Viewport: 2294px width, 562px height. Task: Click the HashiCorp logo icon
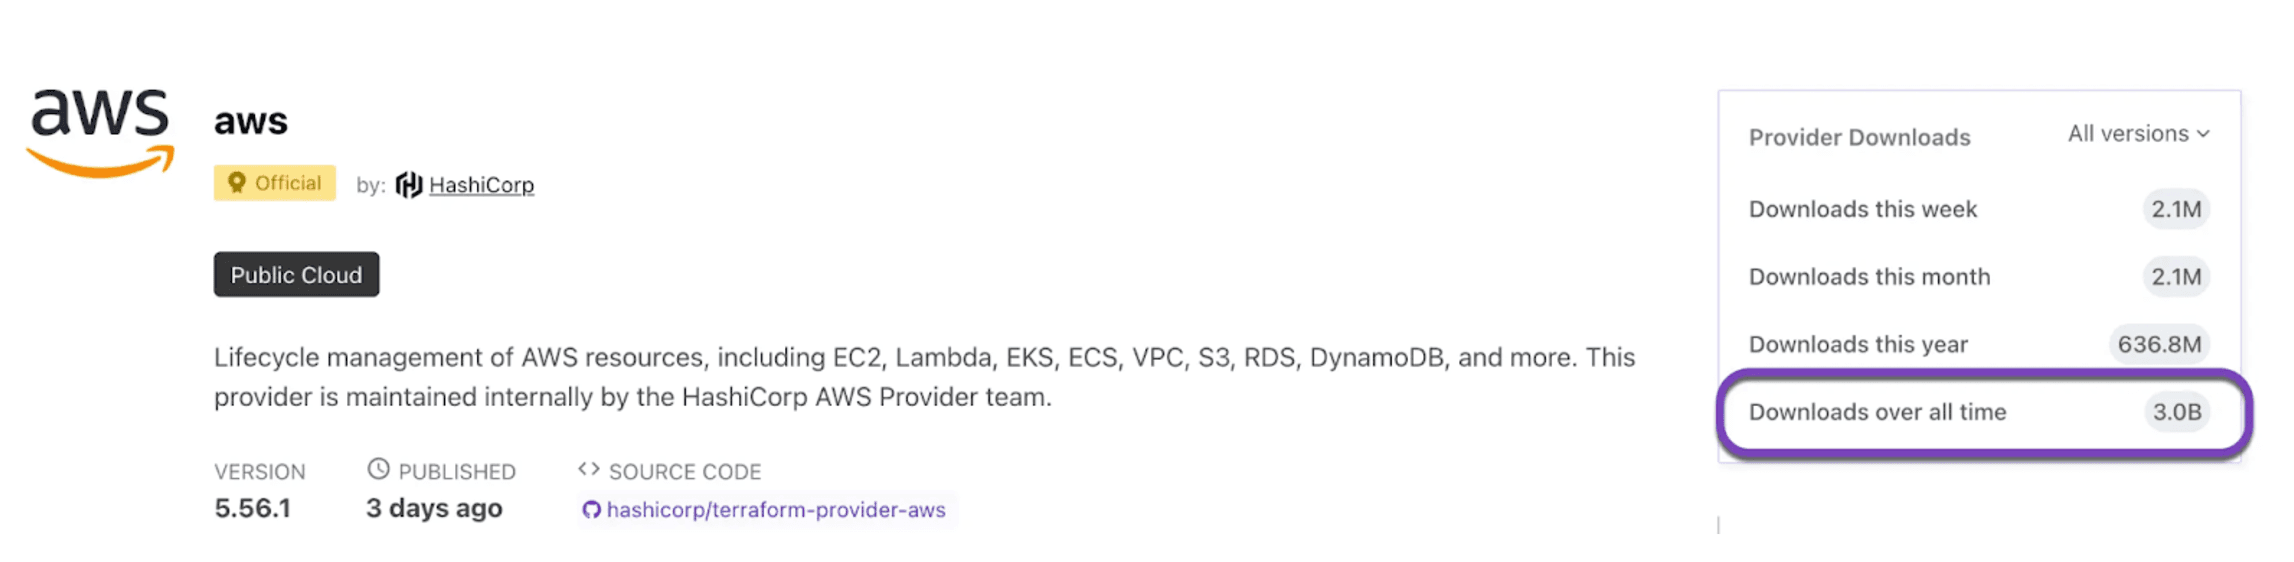[408, 185]
